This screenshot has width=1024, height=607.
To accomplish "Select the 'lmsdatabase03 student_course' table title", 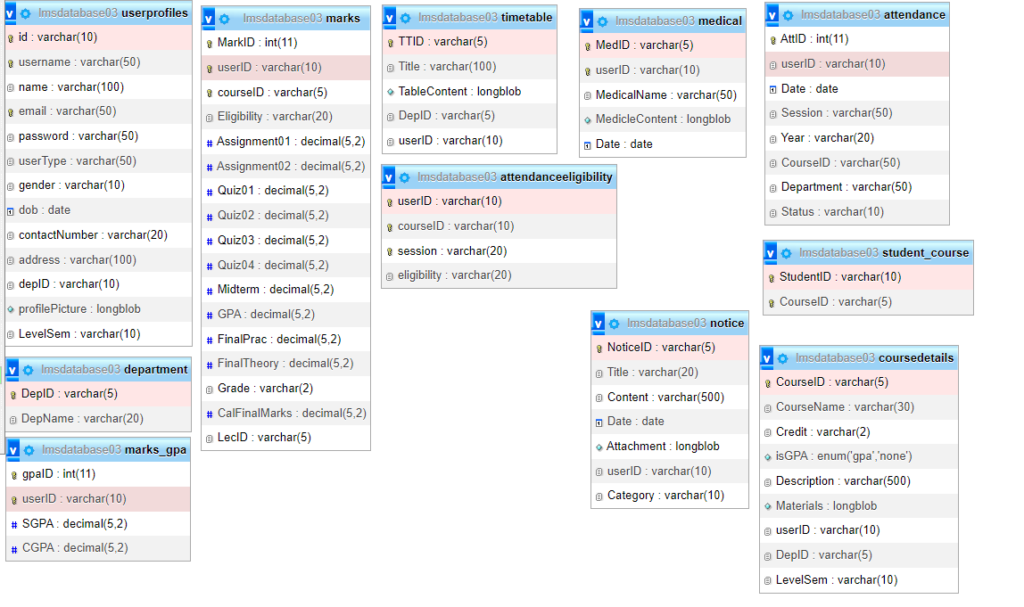I will click(884, 253).
